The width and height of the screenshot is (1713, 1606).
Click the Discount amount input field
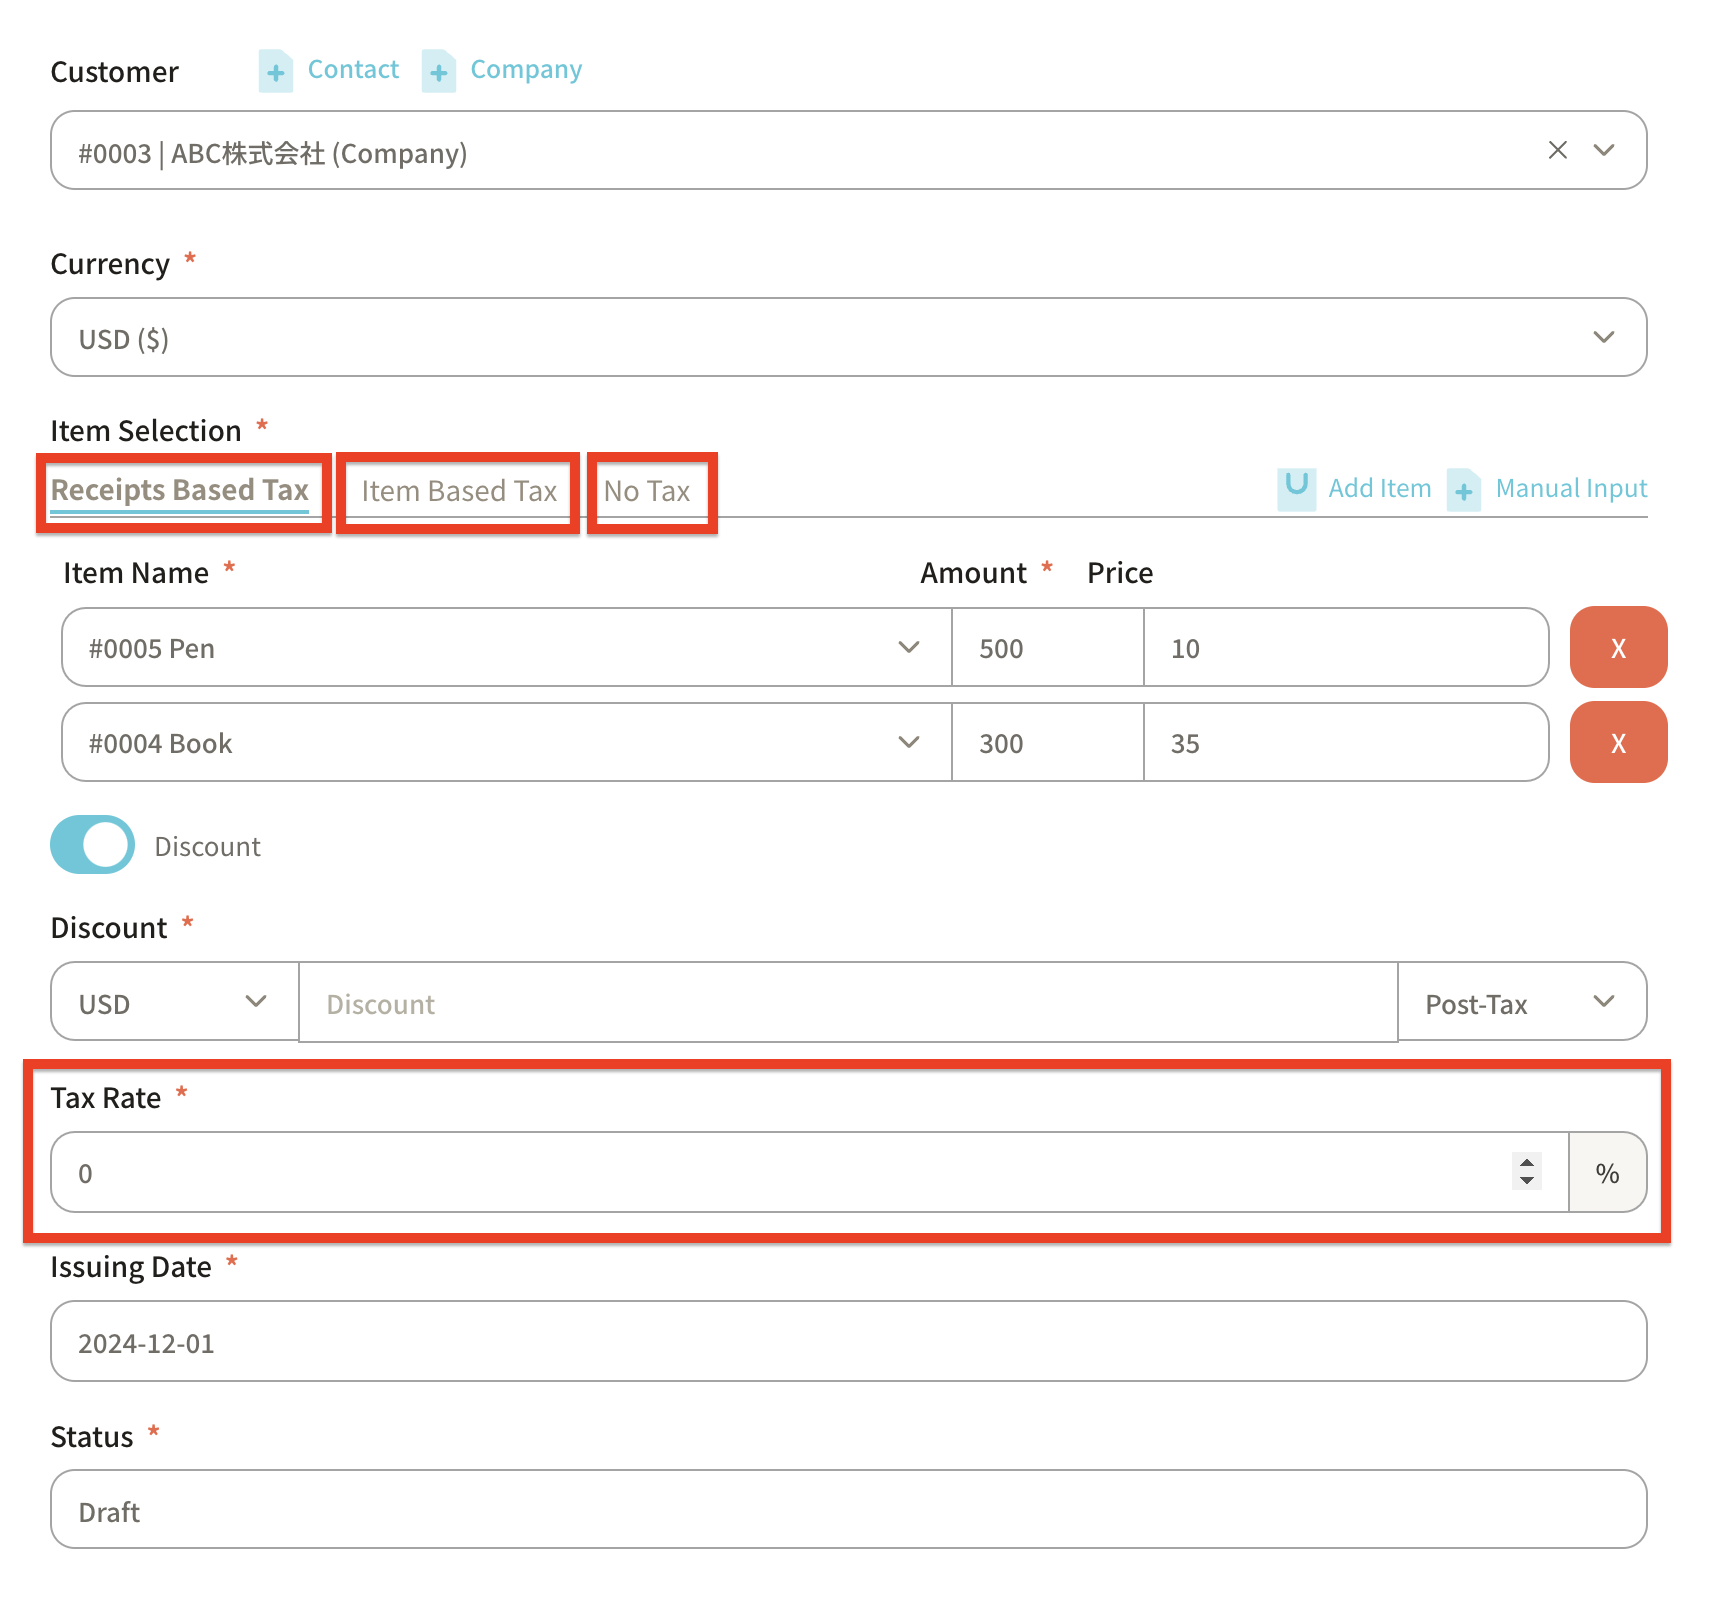pyautogui.click(x=847, y=1003)
